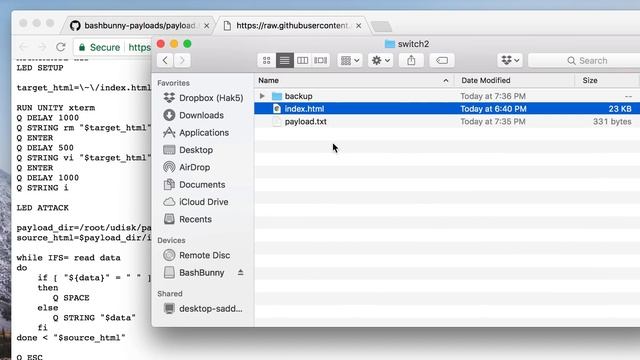Open Documents in Finder sidebar
This screenshot has width=640, height=360.
click(194, 184)
